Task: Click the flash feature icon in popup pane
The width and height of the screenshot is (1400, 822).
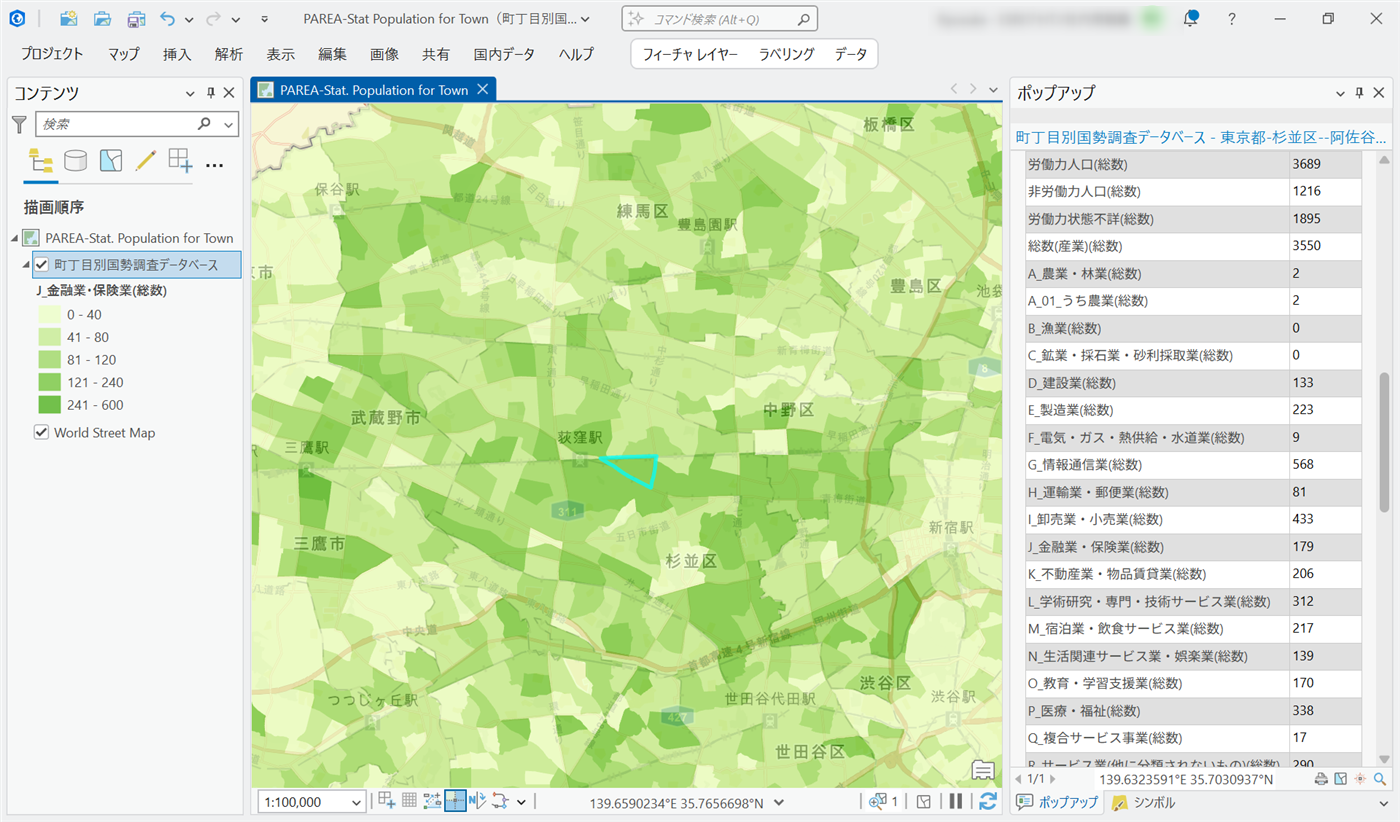Action: coord(1360,779)
